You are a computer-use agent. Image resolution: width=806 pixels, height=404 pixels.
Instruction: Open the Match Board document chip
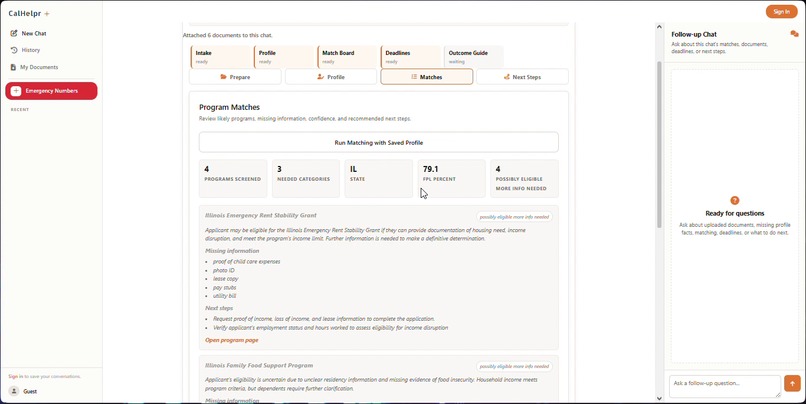[x=347, y=57]
